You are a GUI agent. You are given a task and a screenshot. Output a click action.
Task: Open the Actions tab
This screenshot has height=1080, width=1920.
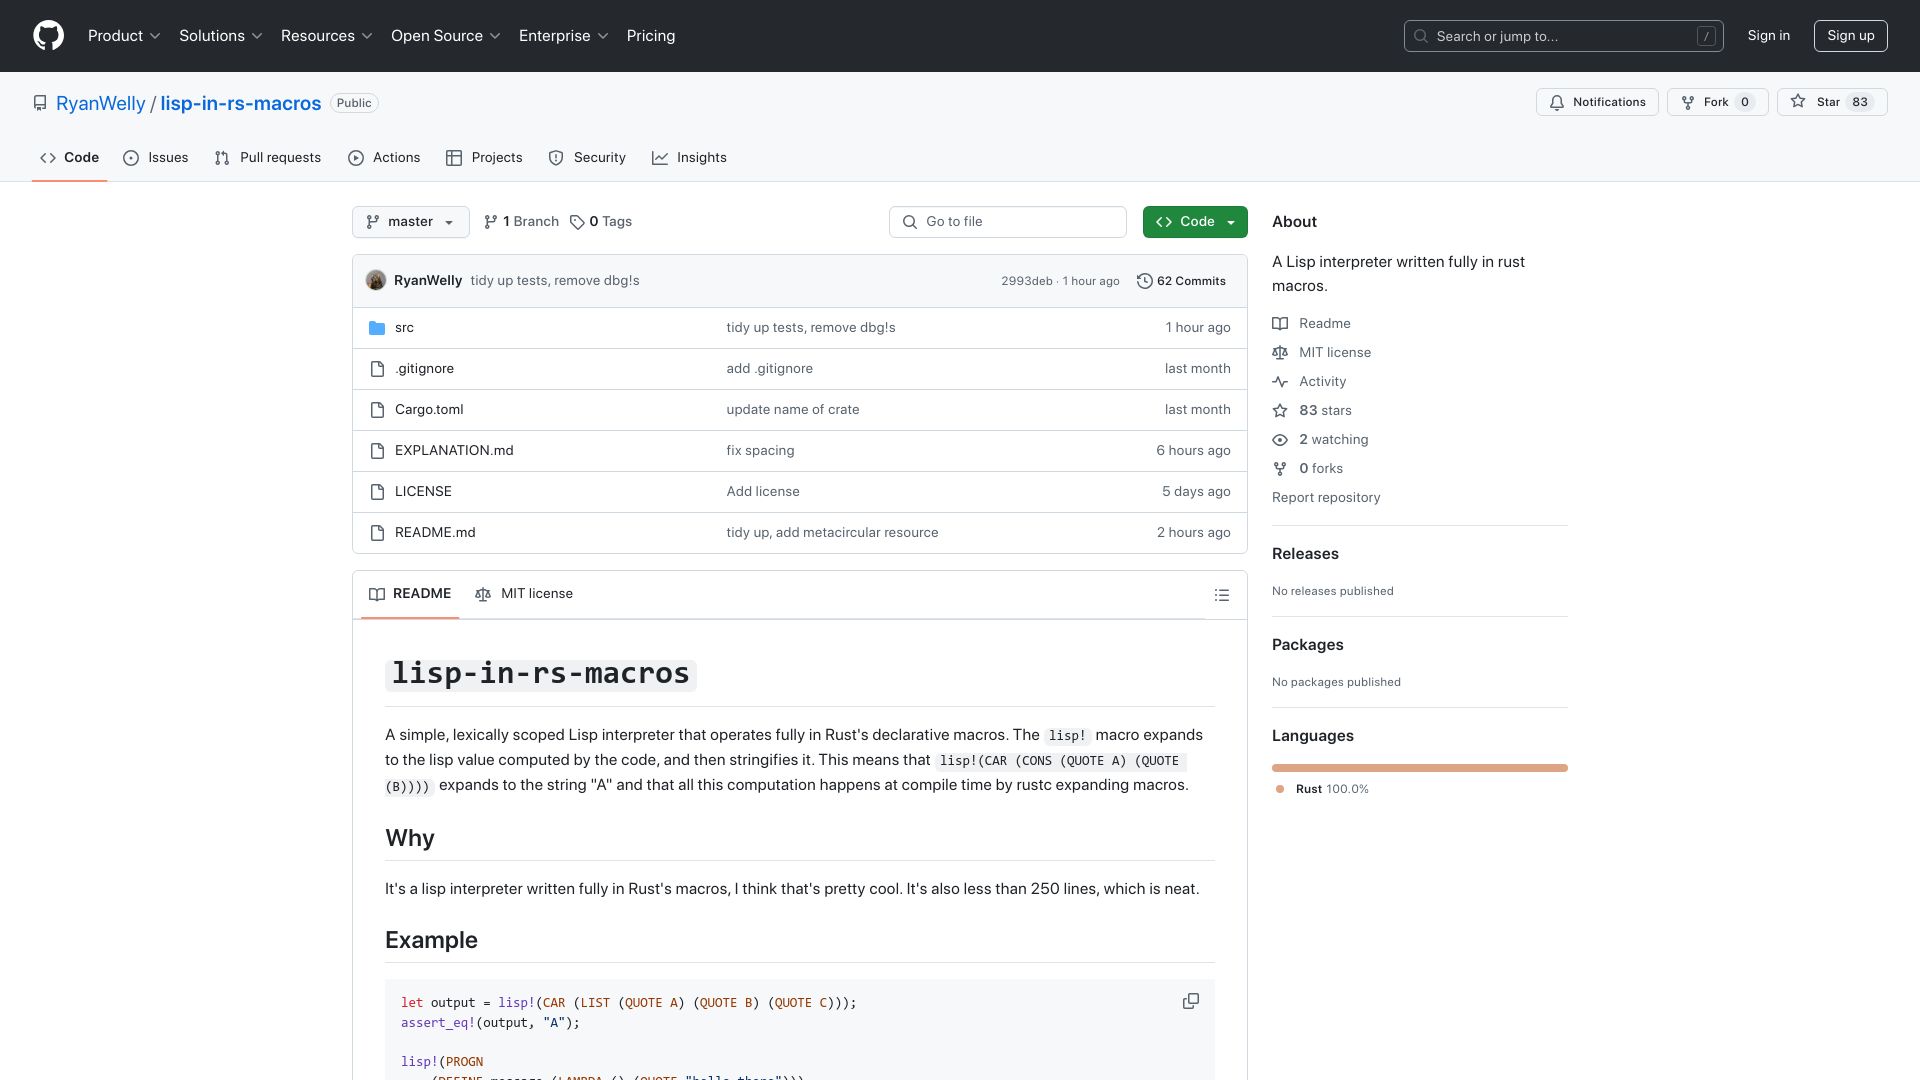point(384,158)
